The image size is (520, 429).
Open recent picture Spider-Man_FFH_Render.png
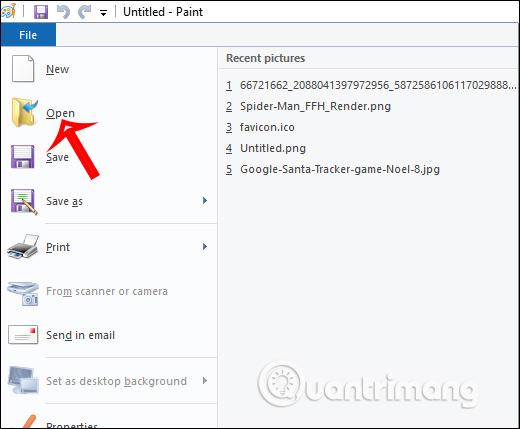click(315, 106)
